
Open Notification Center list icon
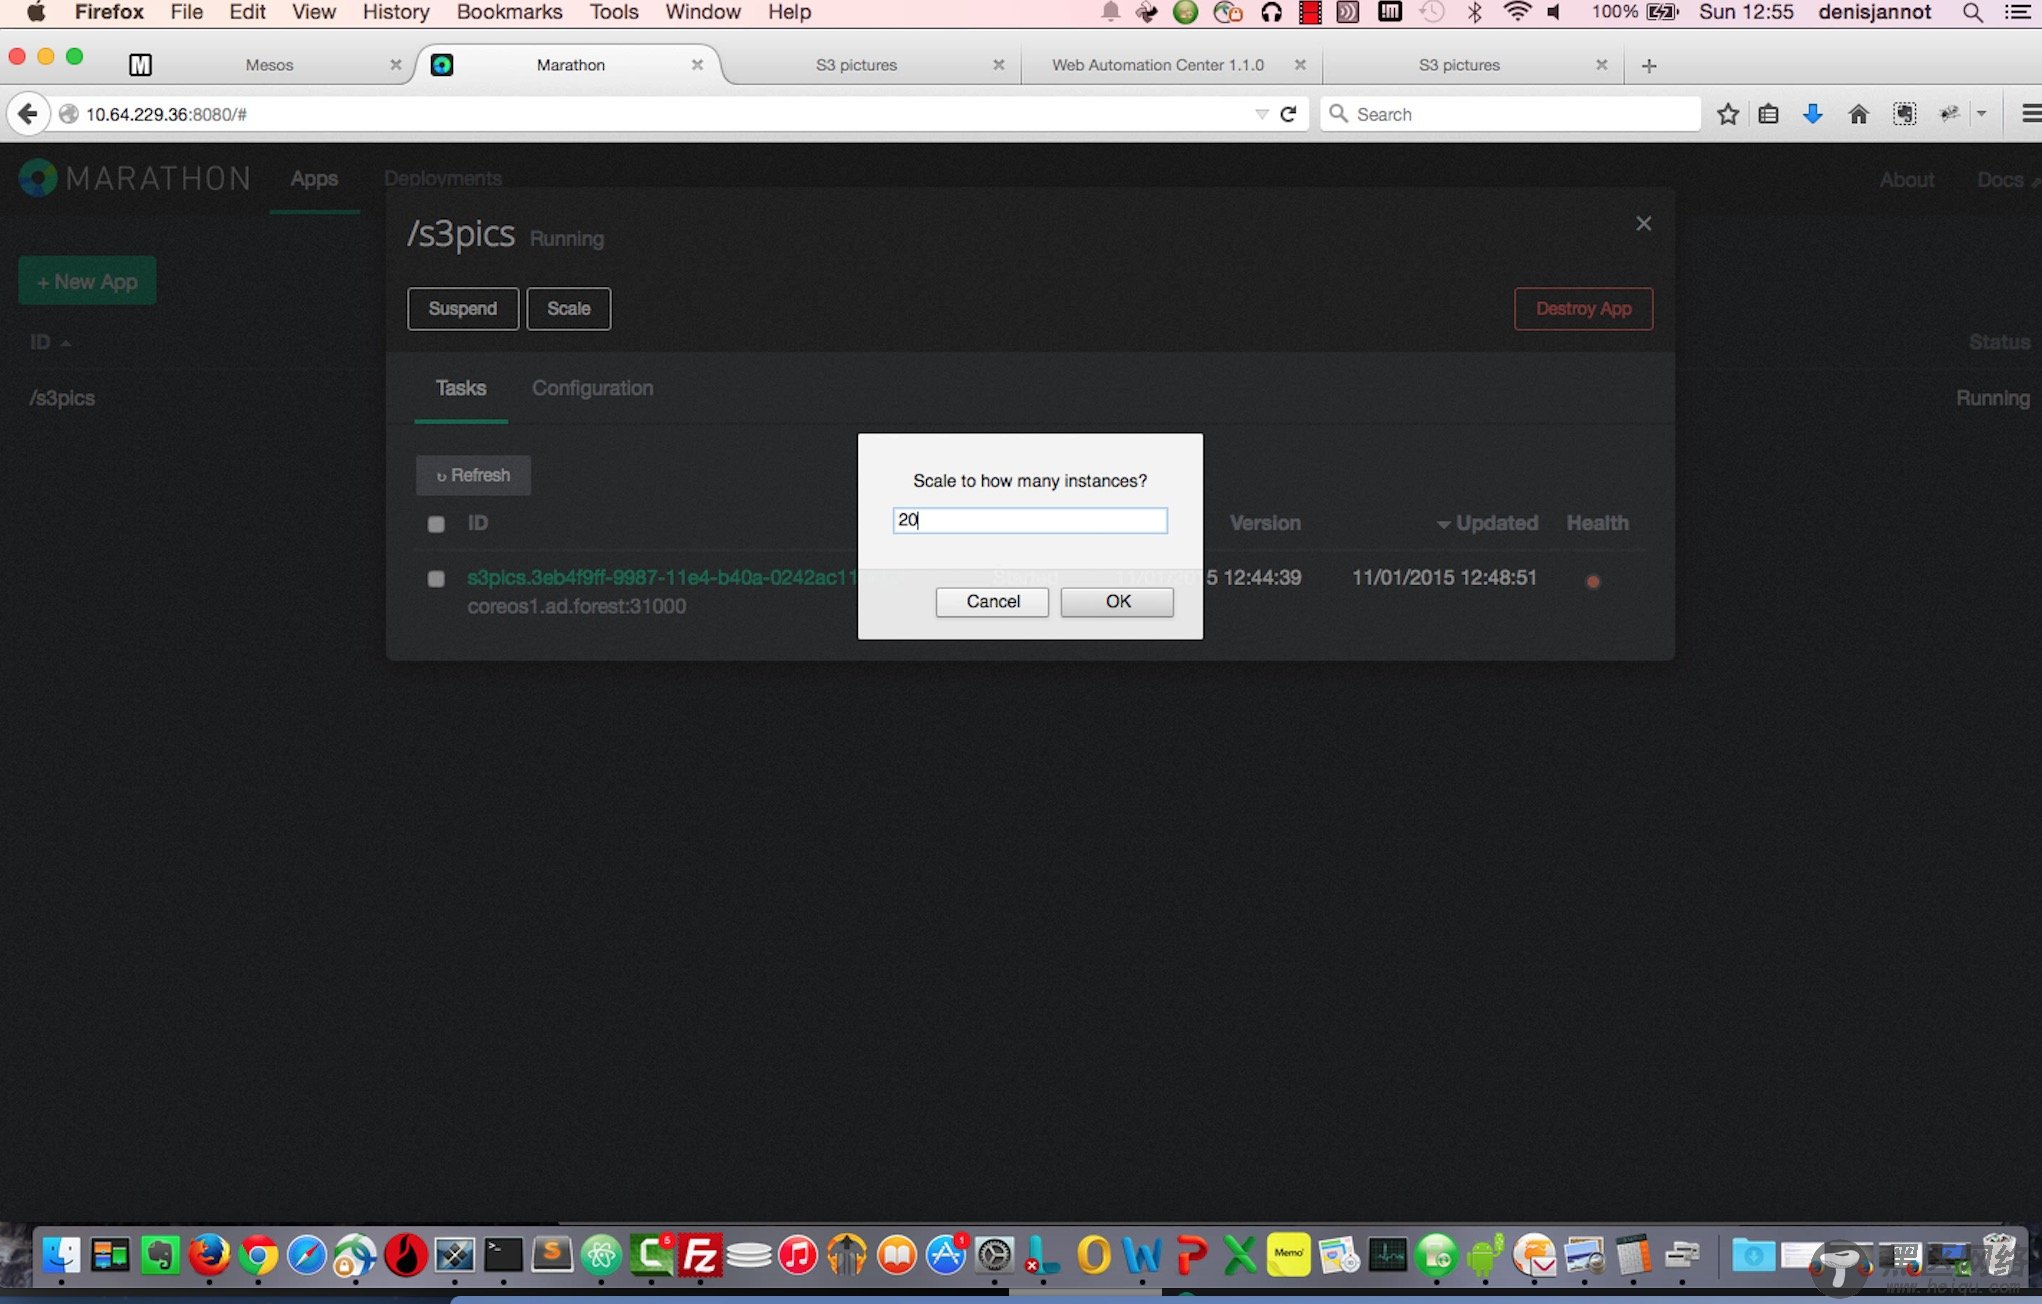[x=2017, y=12]
